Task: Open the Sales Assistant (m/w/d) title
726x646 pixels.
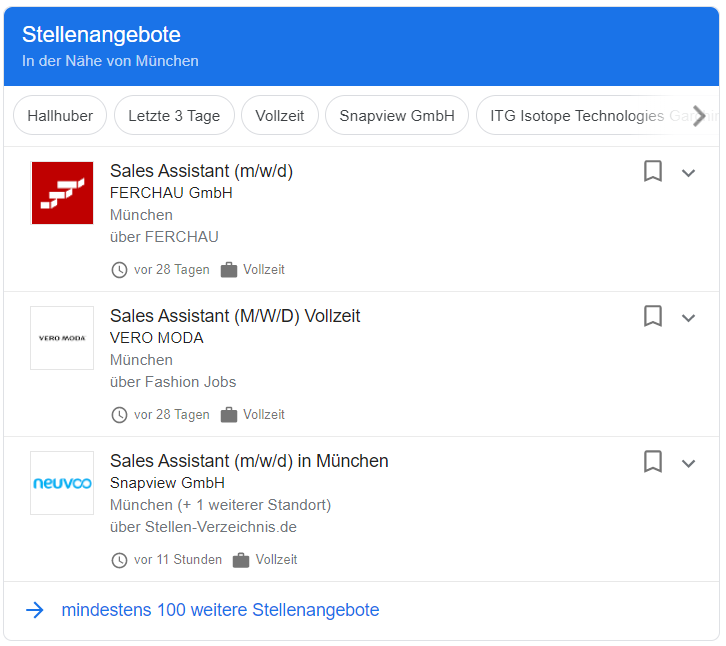Action: coord(201,171)
